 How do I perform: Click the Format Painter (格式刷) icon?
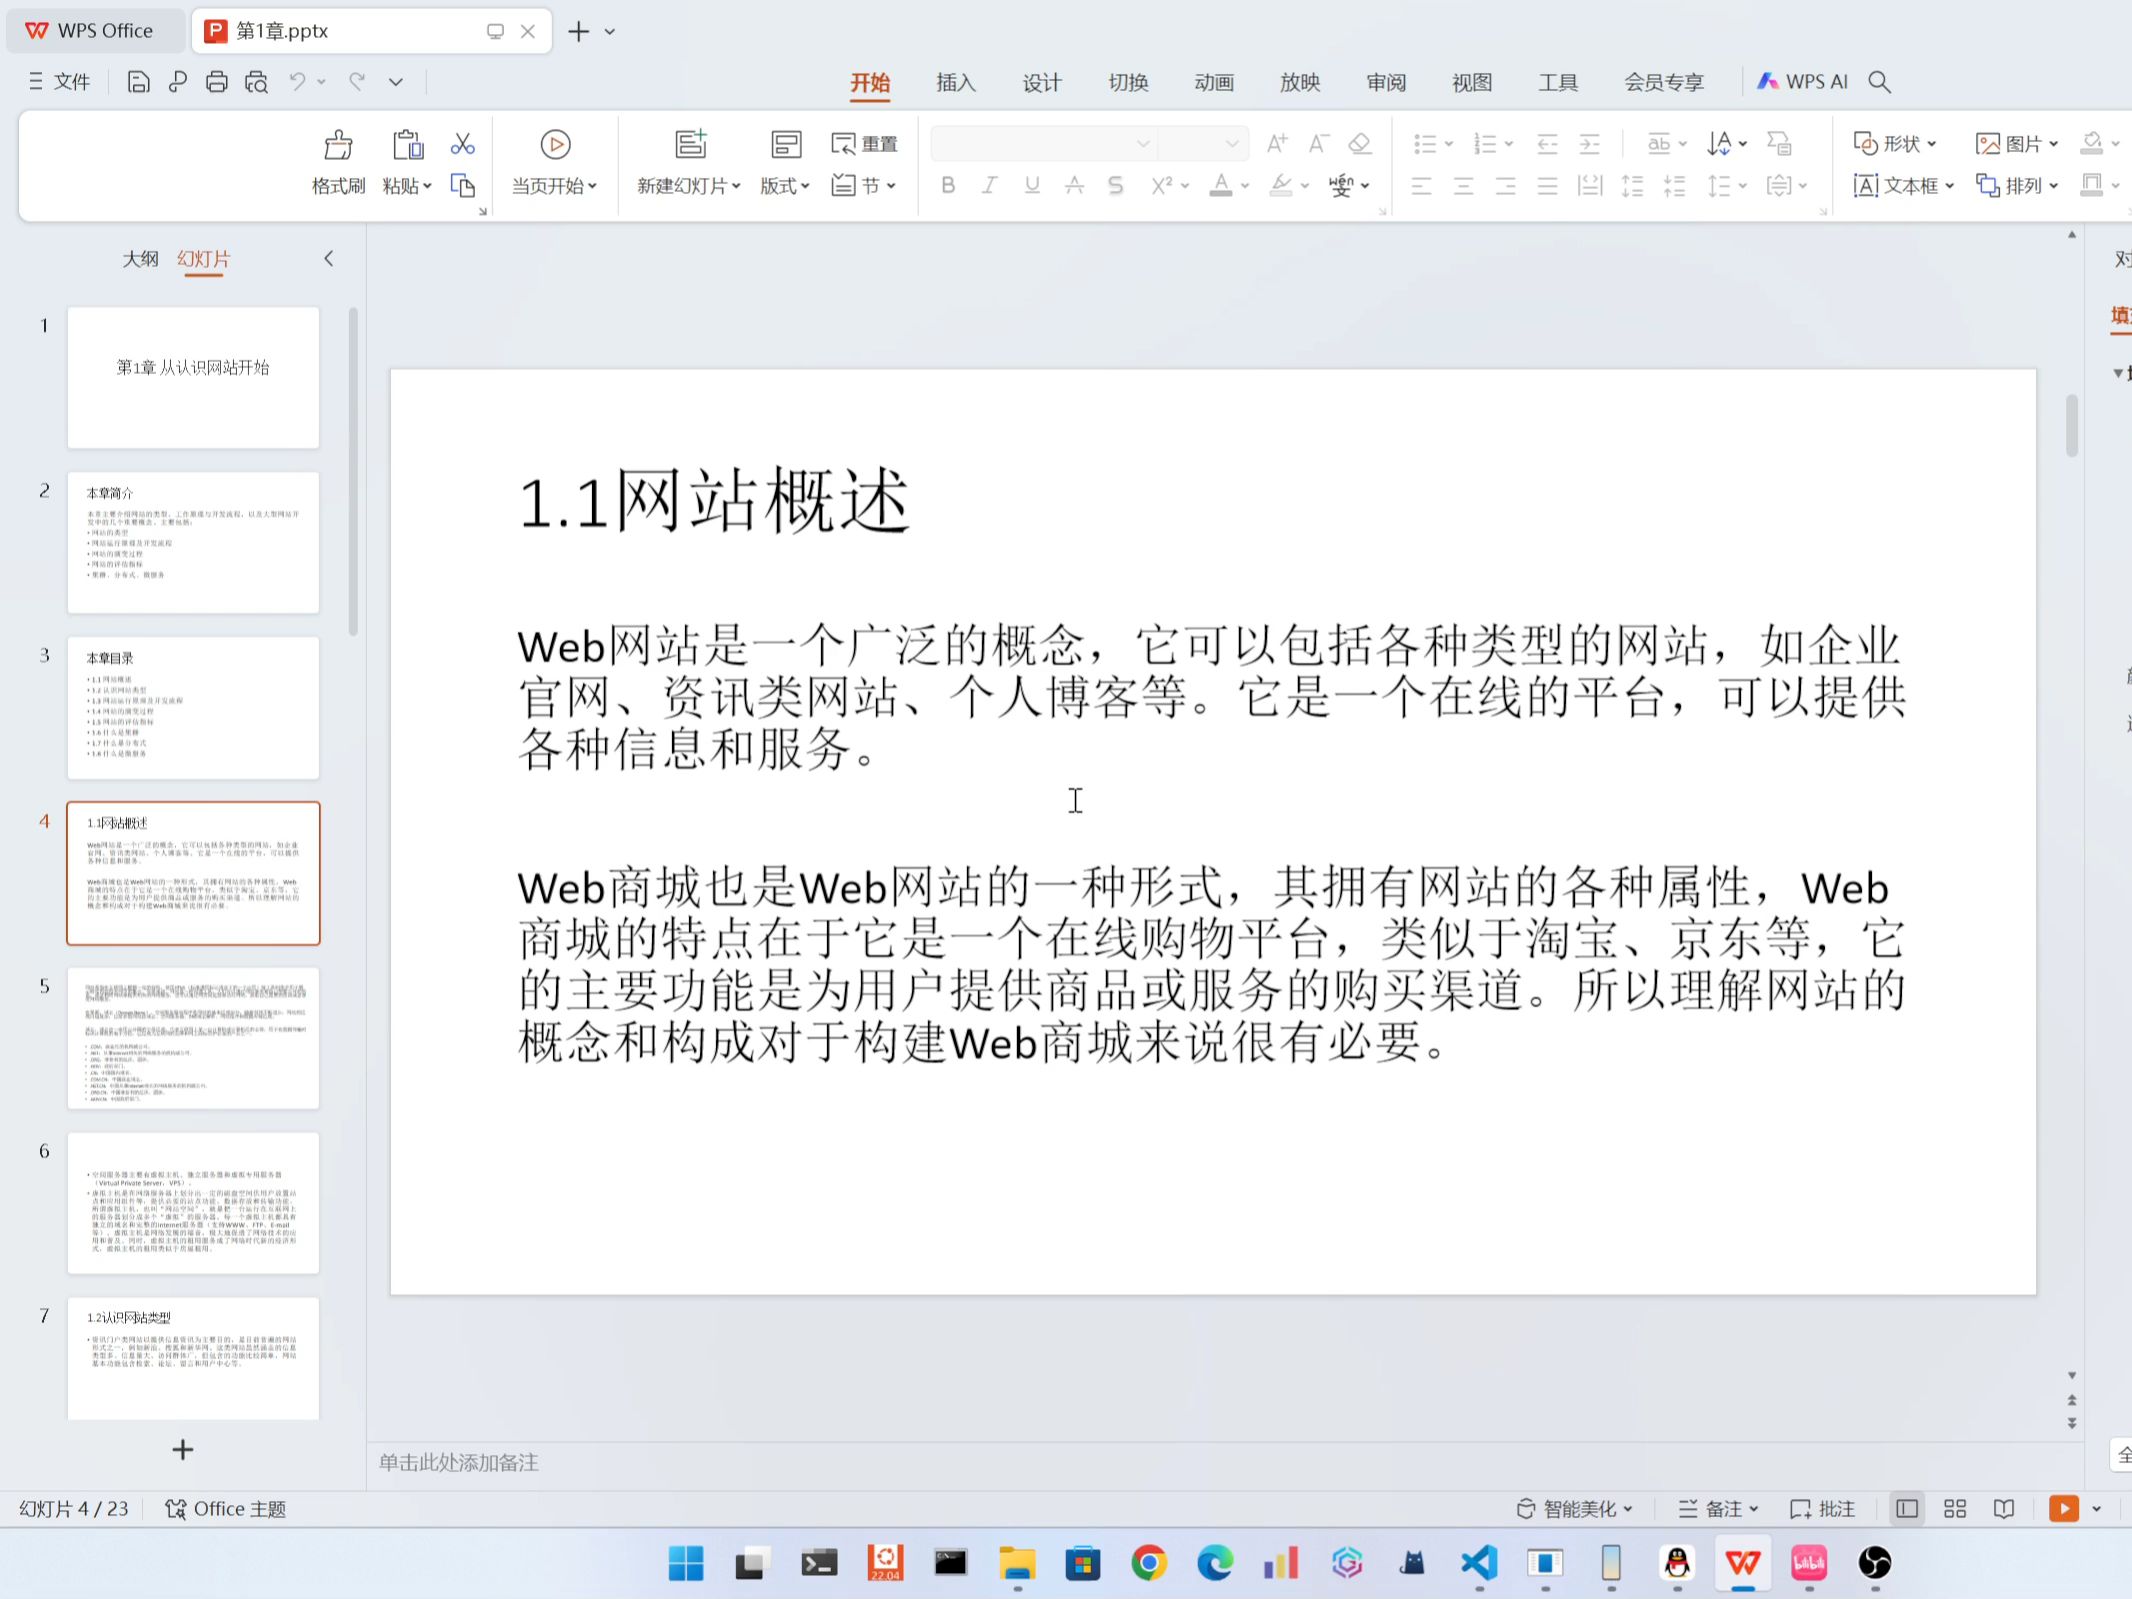tap(338, 145)
